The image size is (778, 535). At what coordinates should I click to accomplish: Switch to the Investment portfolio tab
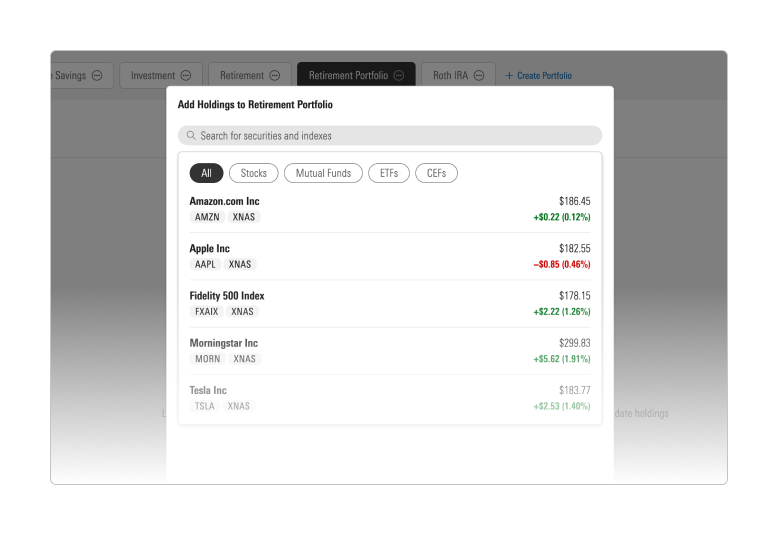(152, 75)
